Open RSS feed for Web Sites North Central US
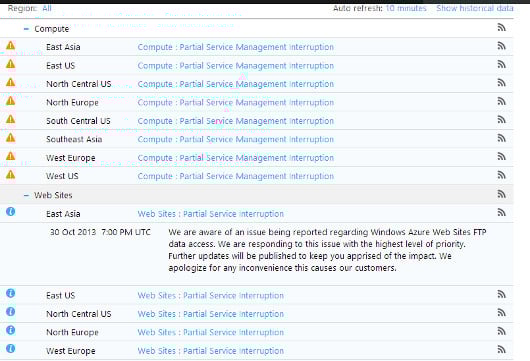 pyautogui.click(x=502, y=313)
